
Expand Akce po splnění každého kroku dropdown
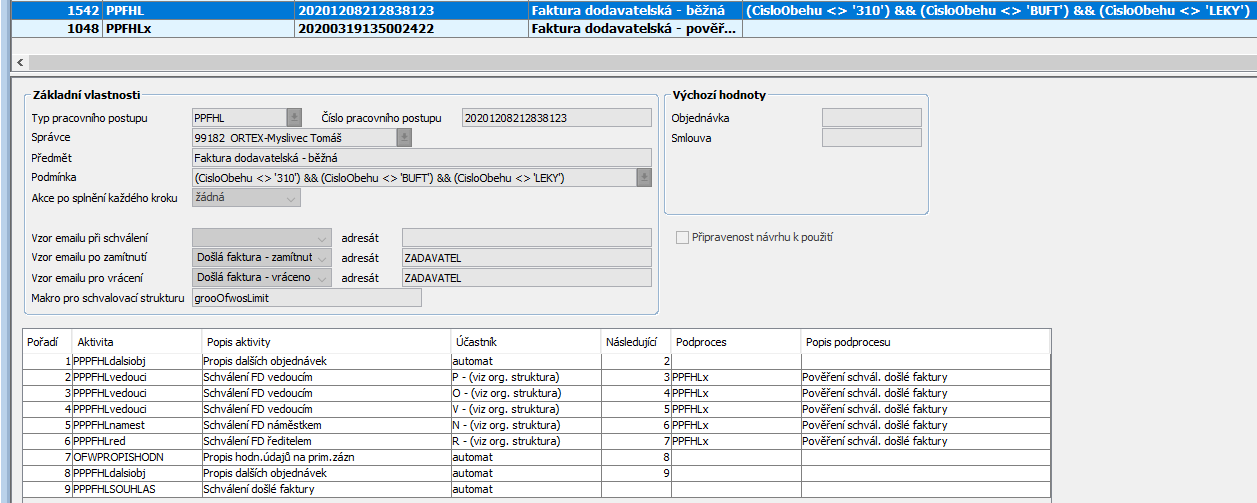pyautogui.click(x=291, y=198)
